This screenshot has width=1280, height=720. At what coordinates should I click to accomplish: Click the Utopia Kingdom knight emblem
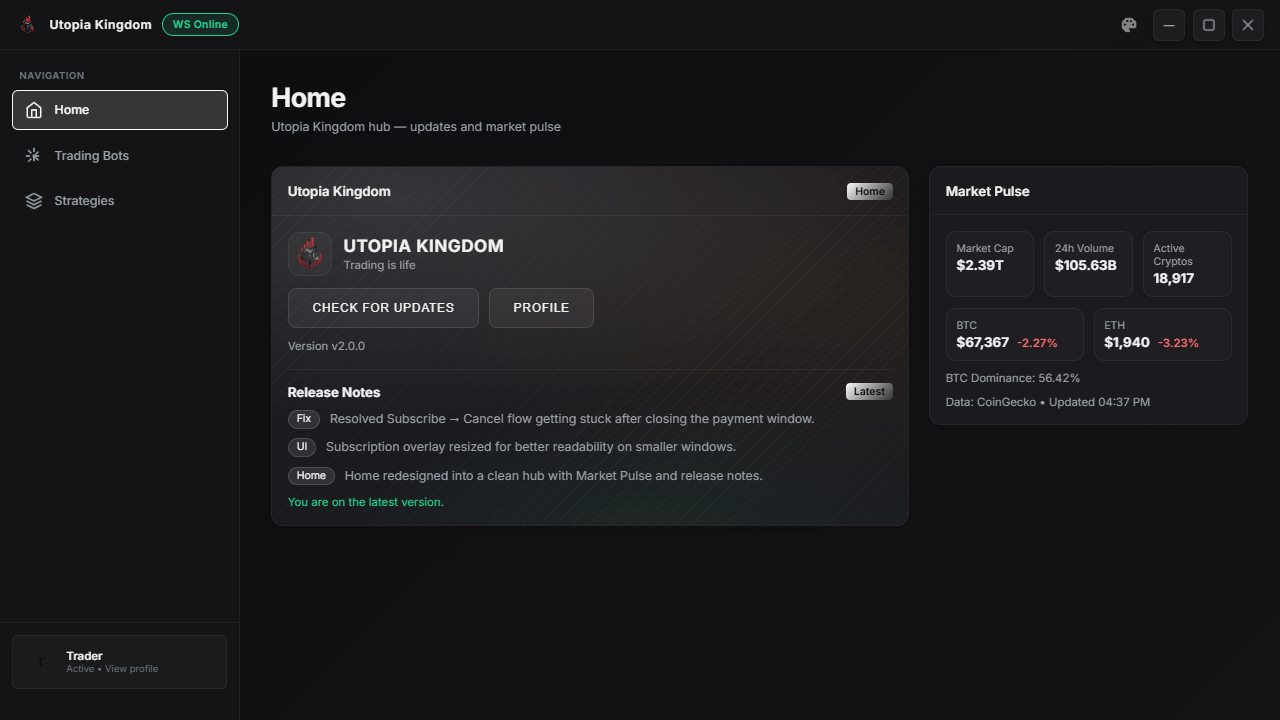click(x=310, y=254)
